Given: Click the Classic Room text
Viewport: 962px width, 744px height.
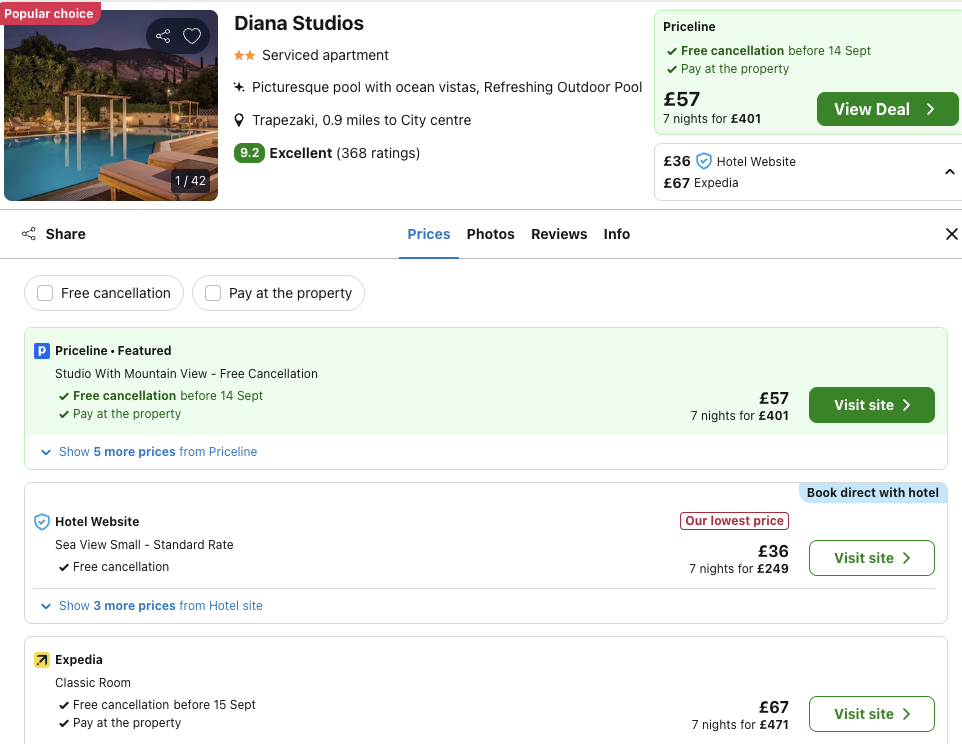Looking at the screenshot, I should click(x=93, y=683).
